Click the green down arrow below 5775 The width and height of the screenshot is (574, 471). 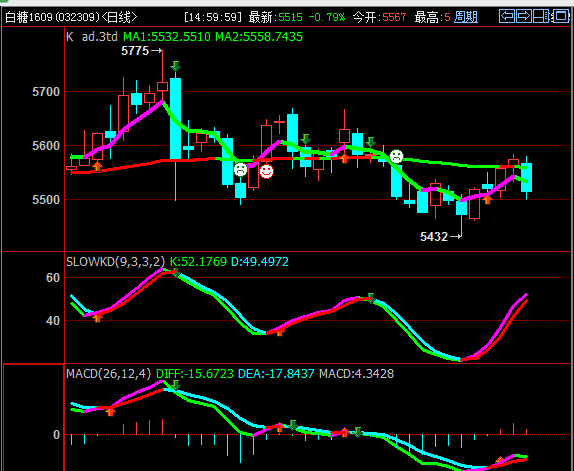(176, 66)
